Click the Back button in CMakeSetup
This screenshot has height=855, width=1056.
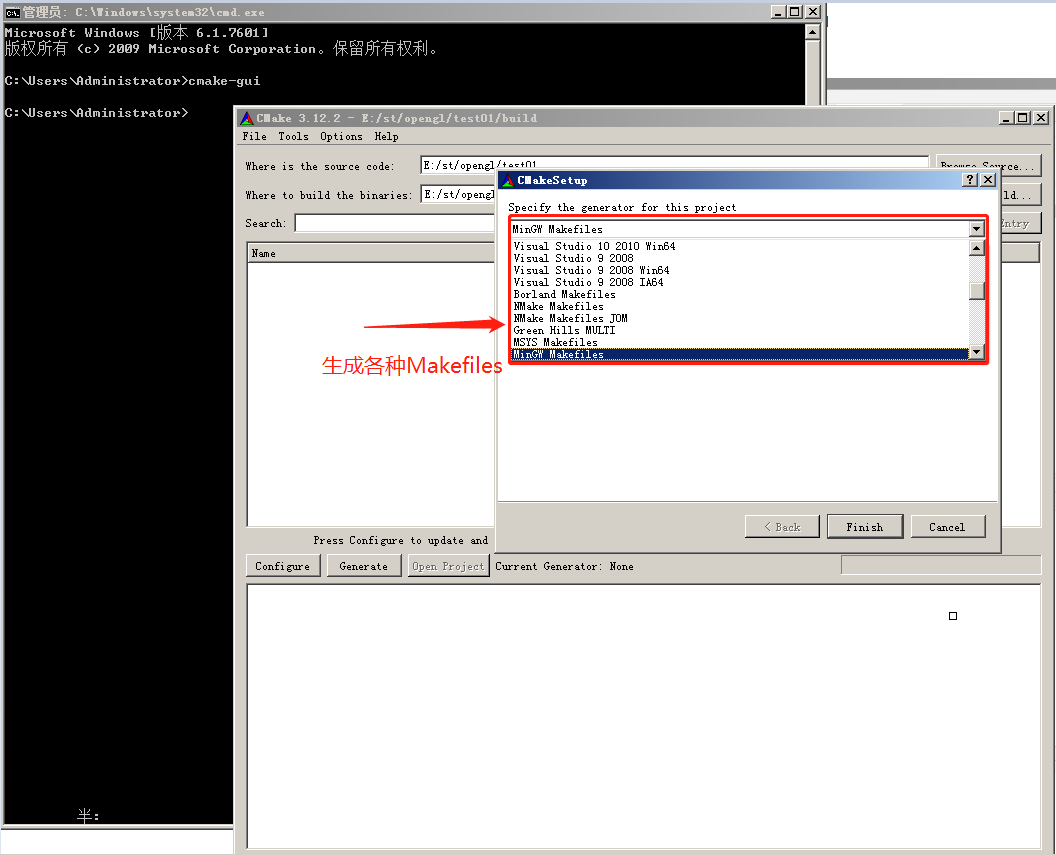point(782,527)
